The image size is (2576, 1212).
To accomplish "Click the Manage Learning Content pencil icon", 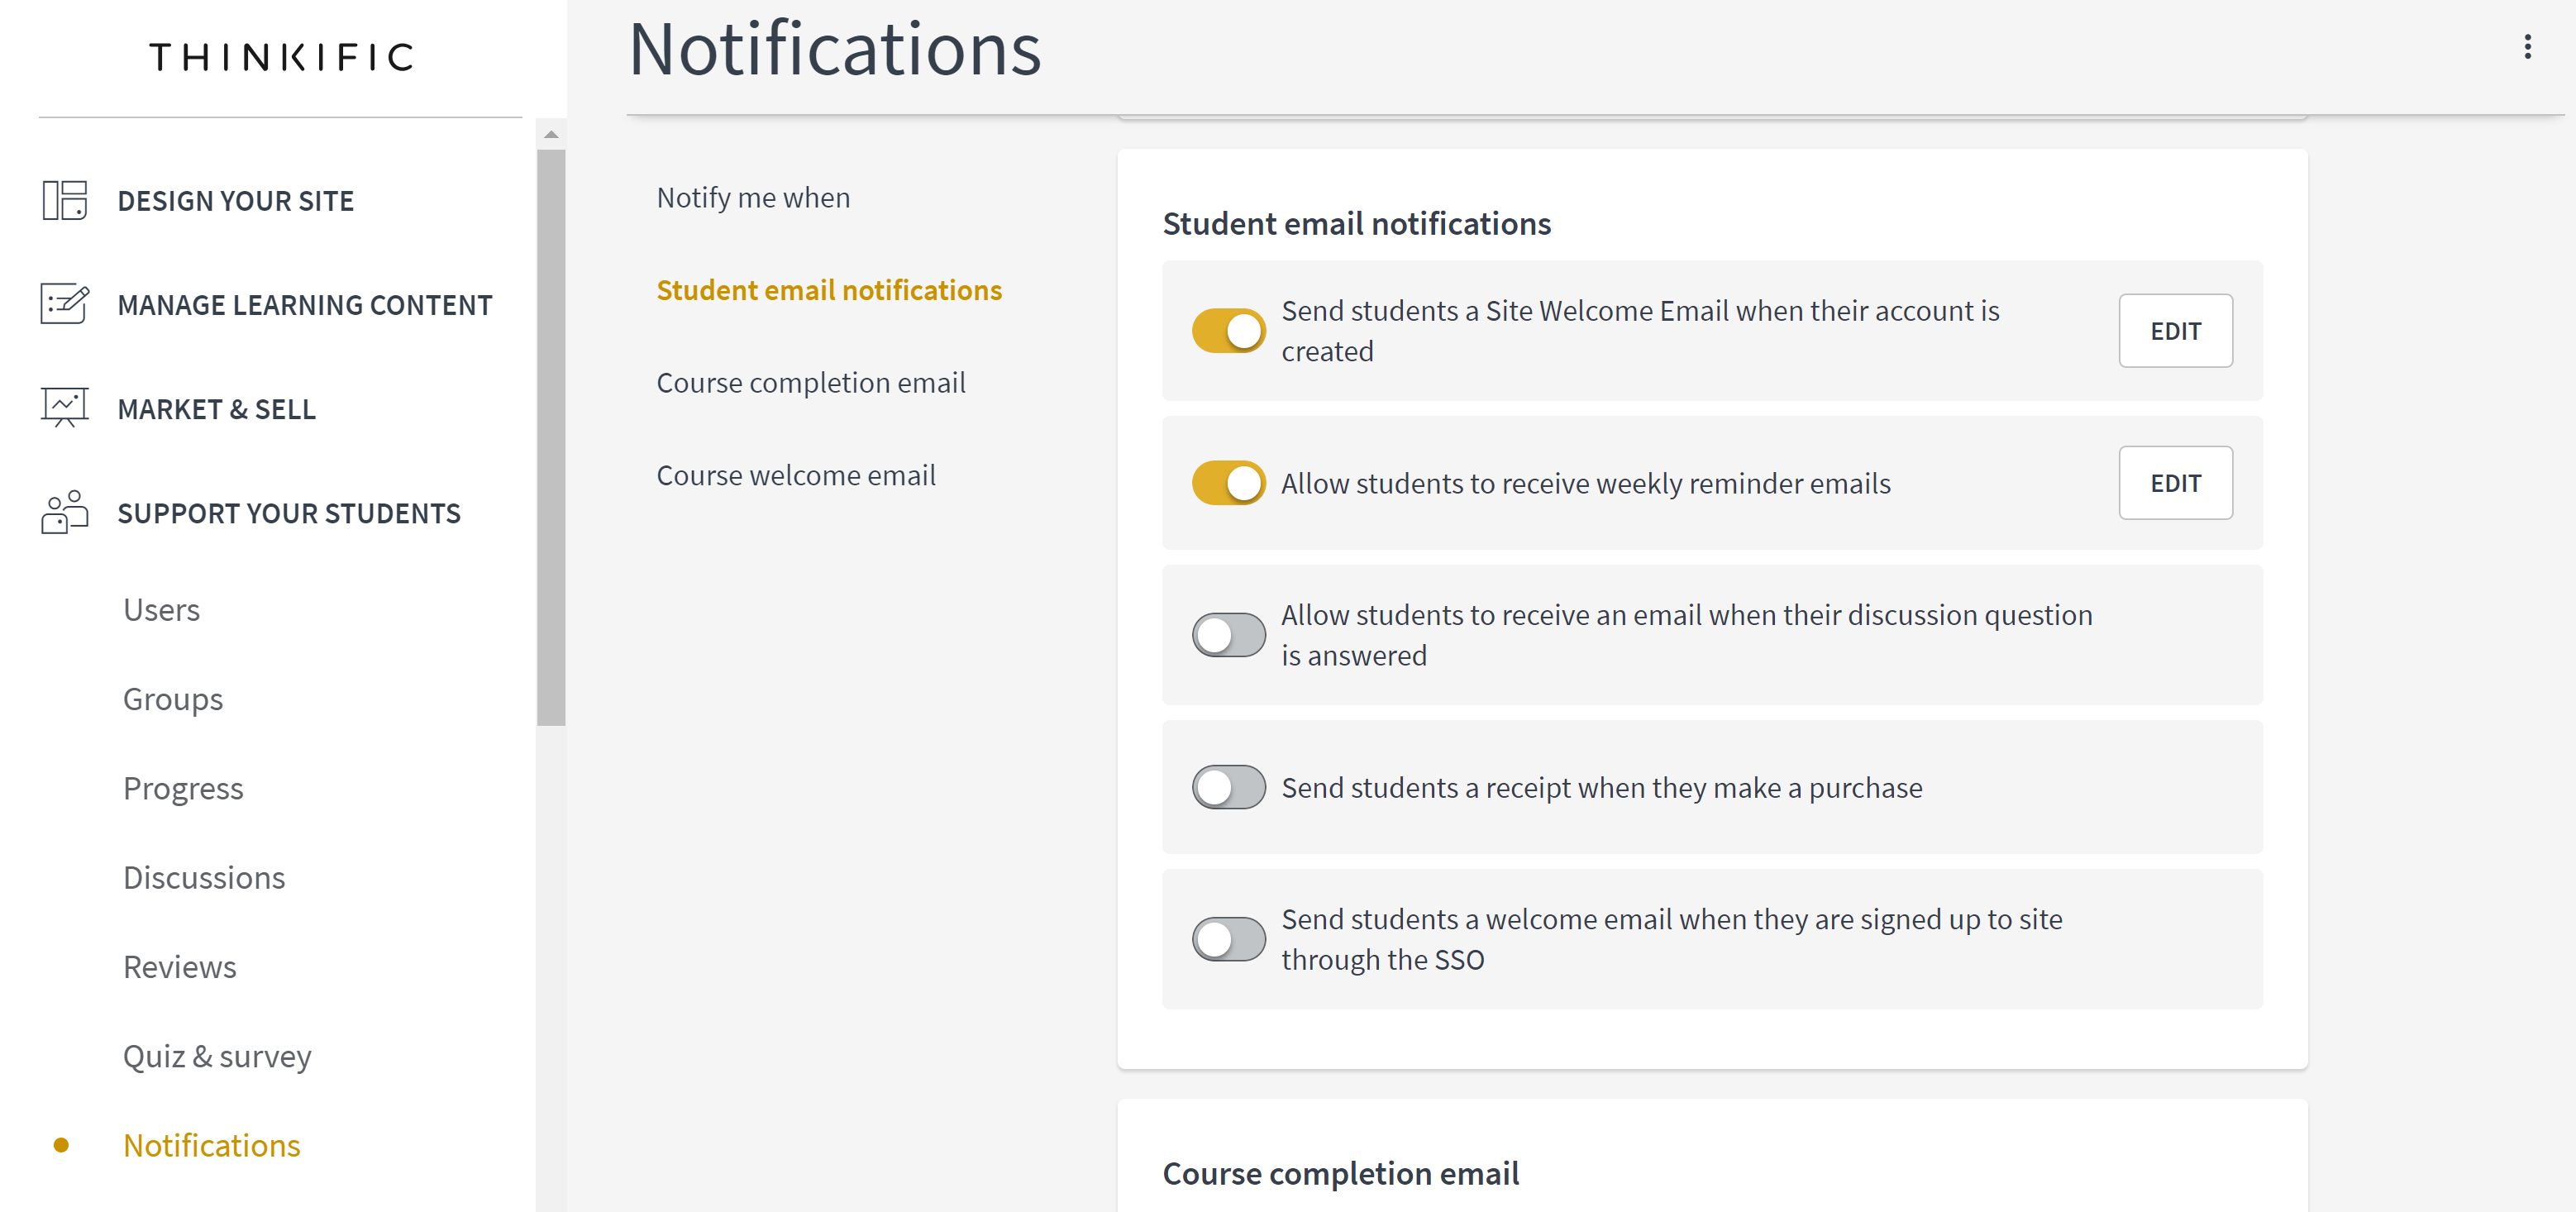I will pos(65,305).
